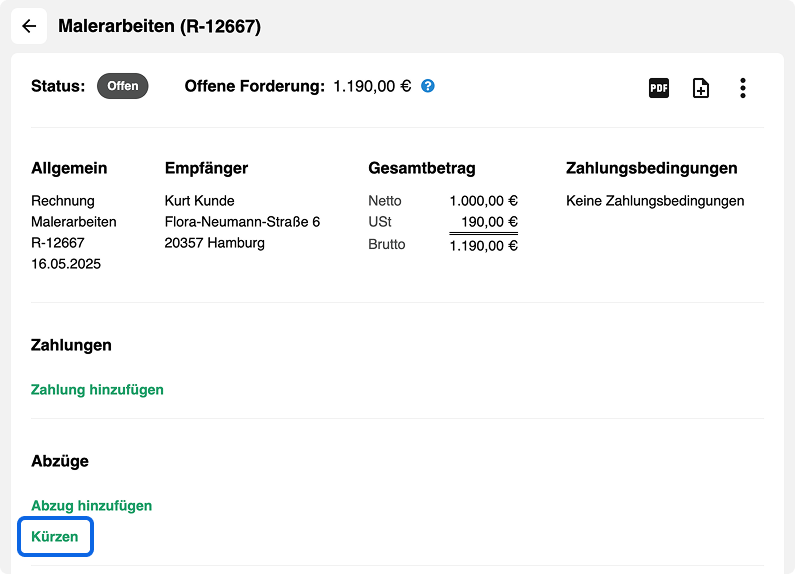Click the Kürzen link
795x574 pixels.
pyautogui.click(x=55, y=536)
